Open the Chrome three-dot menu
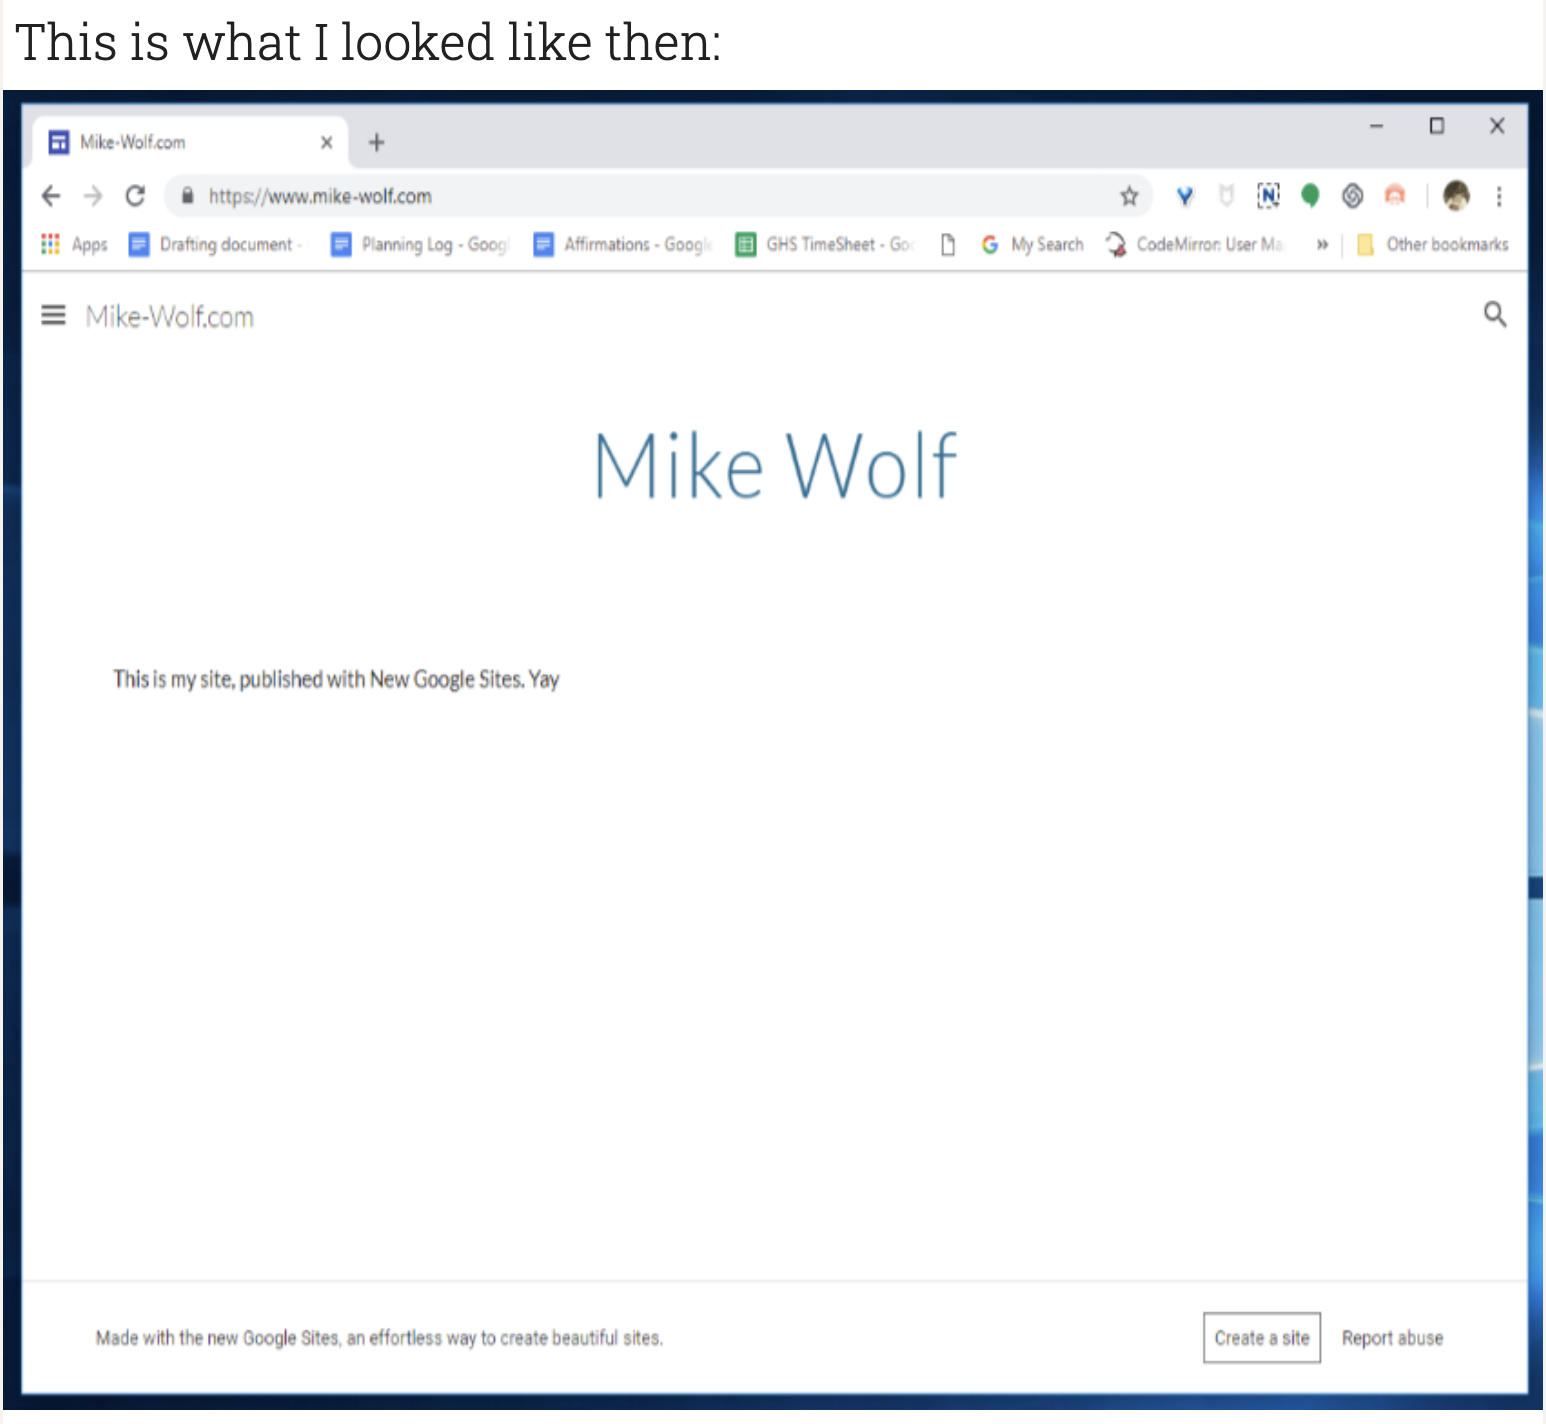This screenshot has width=1546, height=1424. [1499, 196]
